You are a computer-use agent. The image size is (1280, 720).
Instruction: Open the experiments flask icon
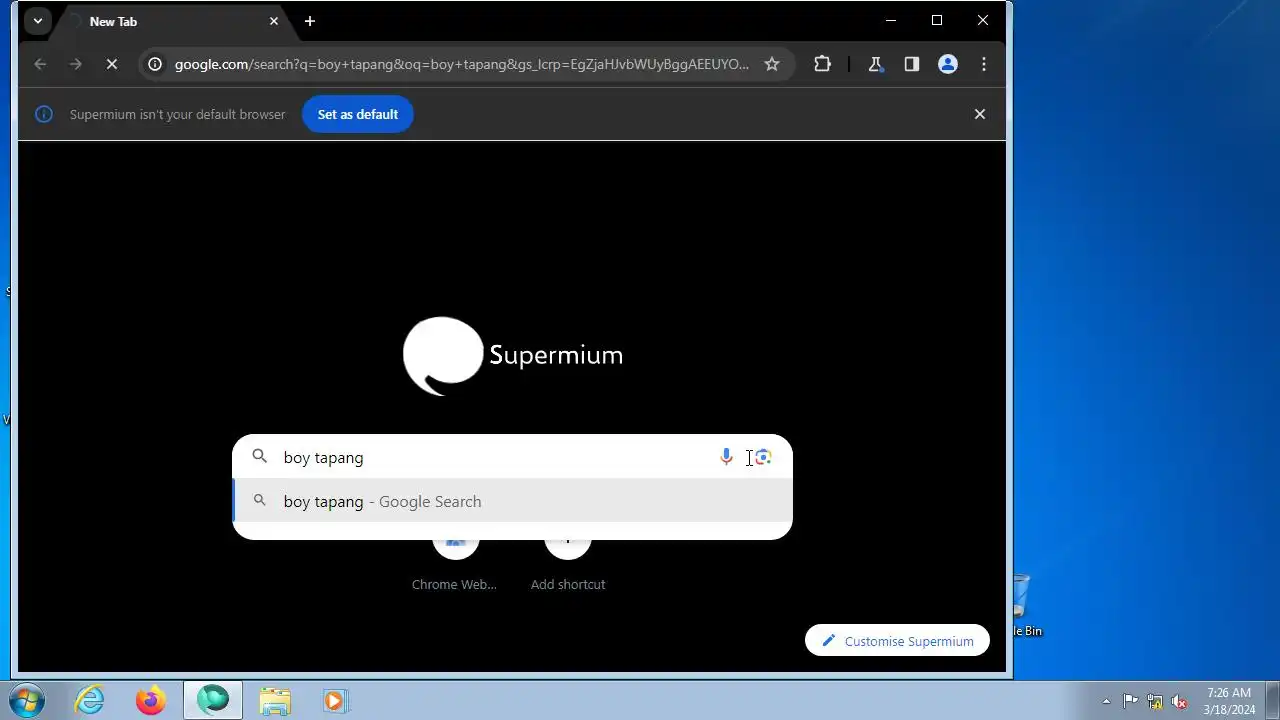coord(875,64)
